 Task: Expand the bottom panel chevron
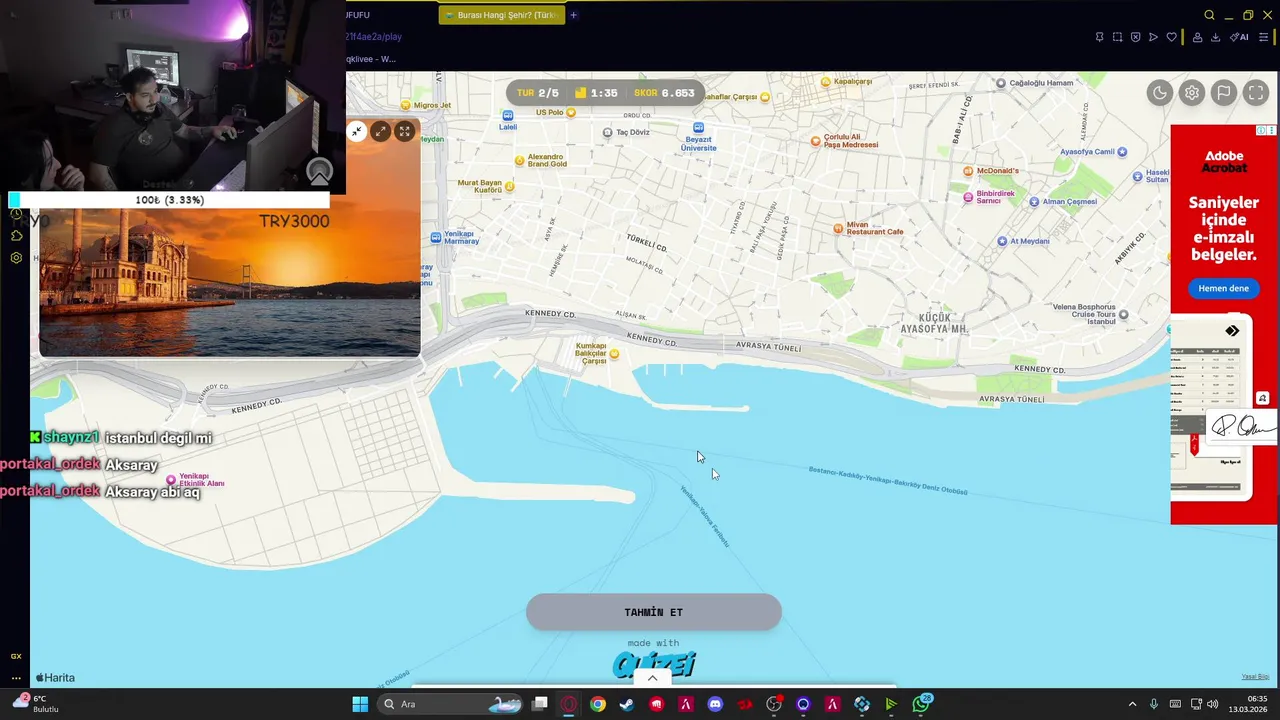tap(652, 678)
